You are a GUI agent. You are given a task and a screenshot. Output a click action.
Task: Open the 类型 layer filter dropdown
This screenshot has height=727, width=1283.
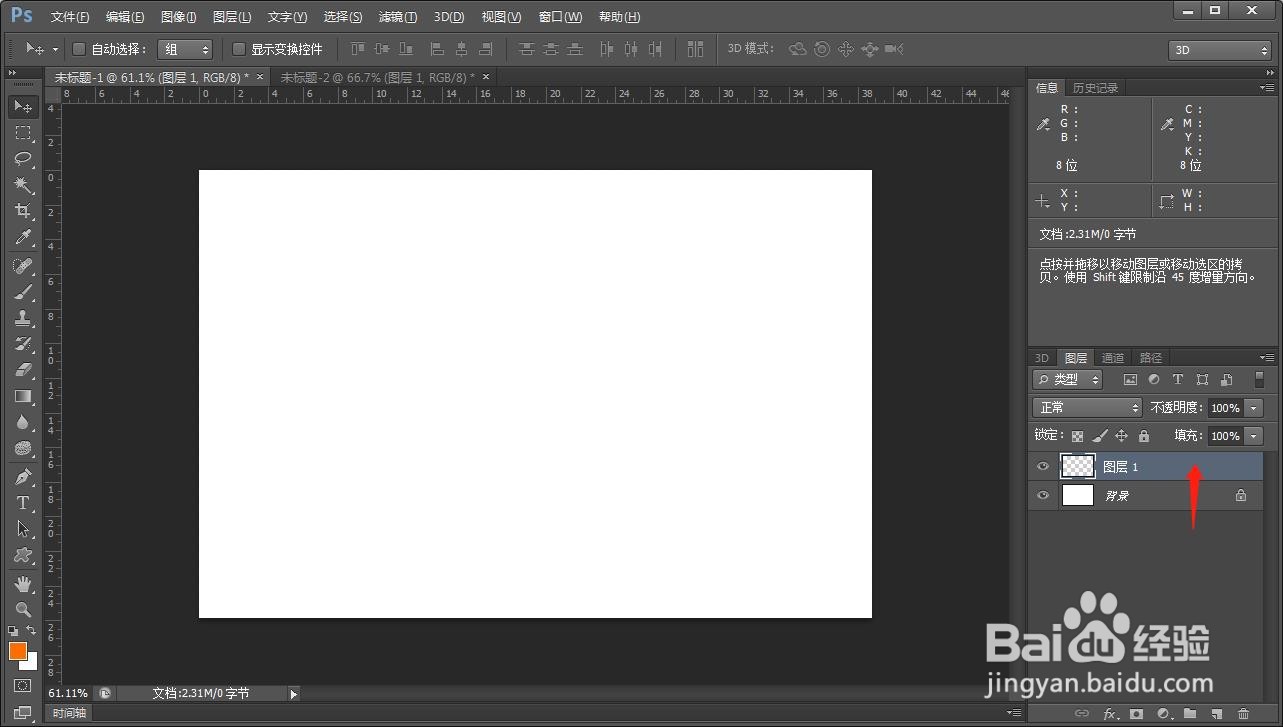tap(1067, 380)
